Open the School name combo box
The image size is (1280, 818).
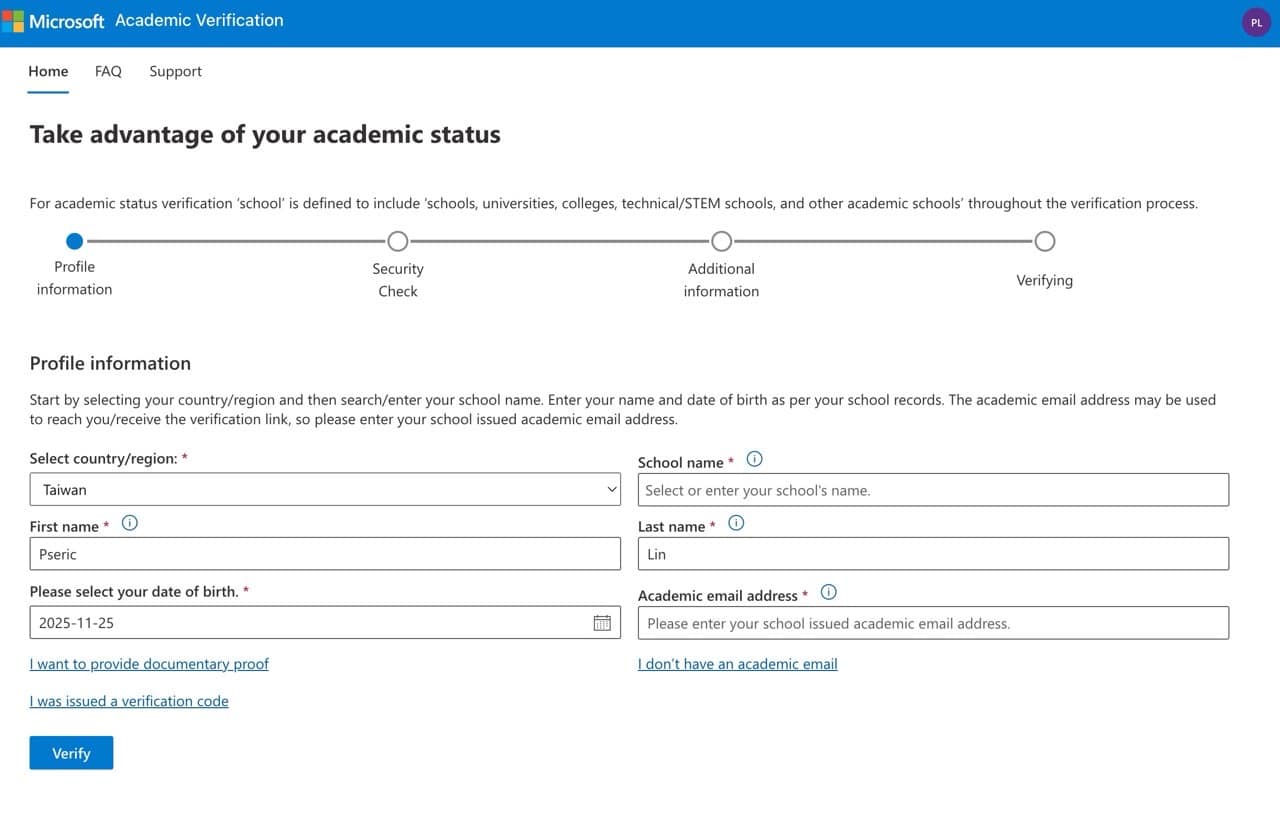(933, 490)
